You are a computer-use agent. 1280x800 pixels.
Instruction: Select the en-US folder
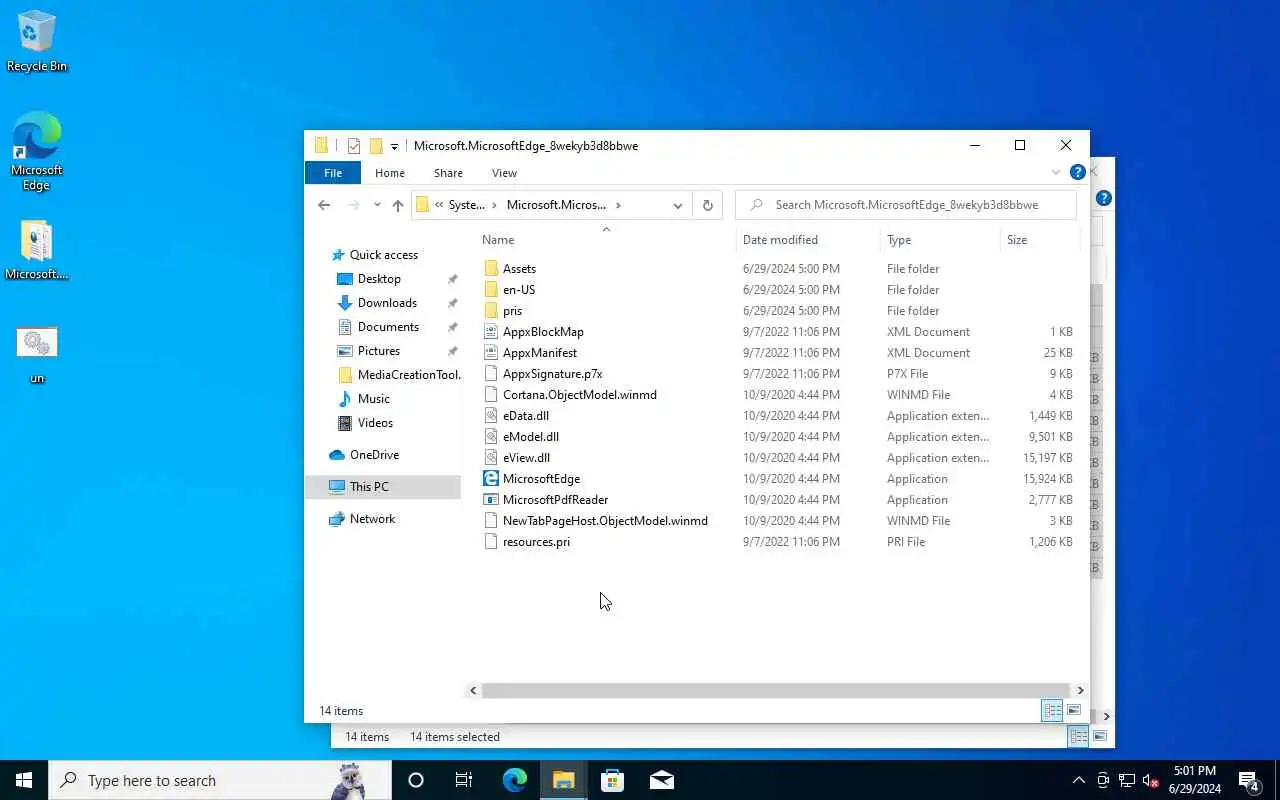click(518, 290)
